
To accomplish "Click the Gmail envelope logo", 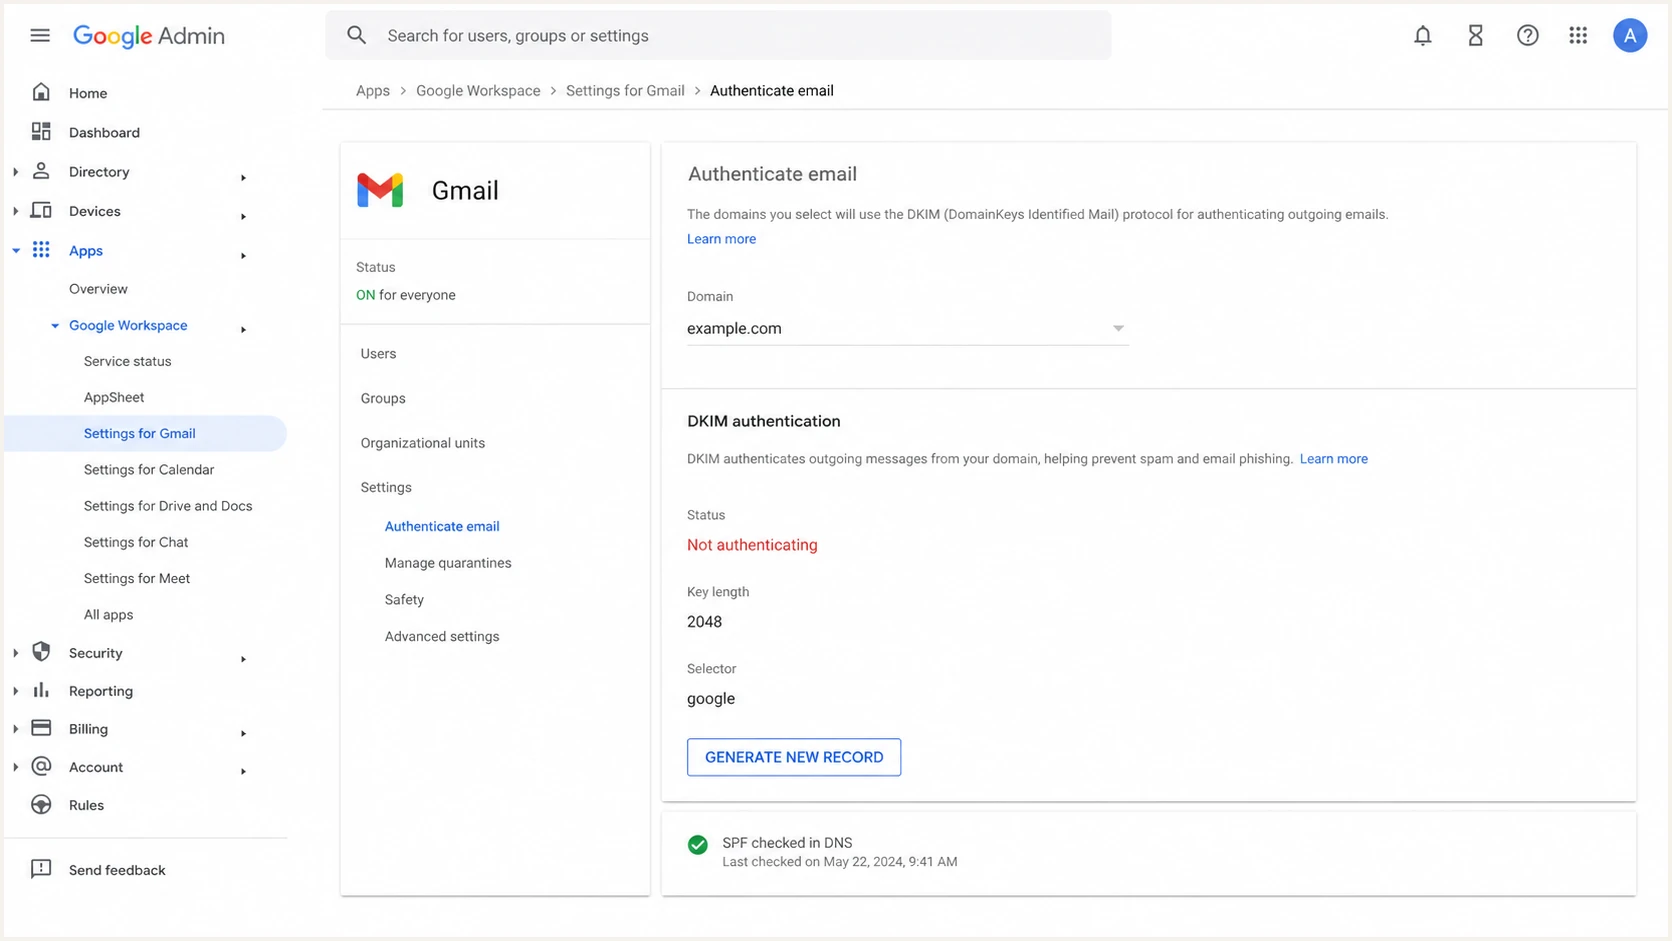I will 380,190.
